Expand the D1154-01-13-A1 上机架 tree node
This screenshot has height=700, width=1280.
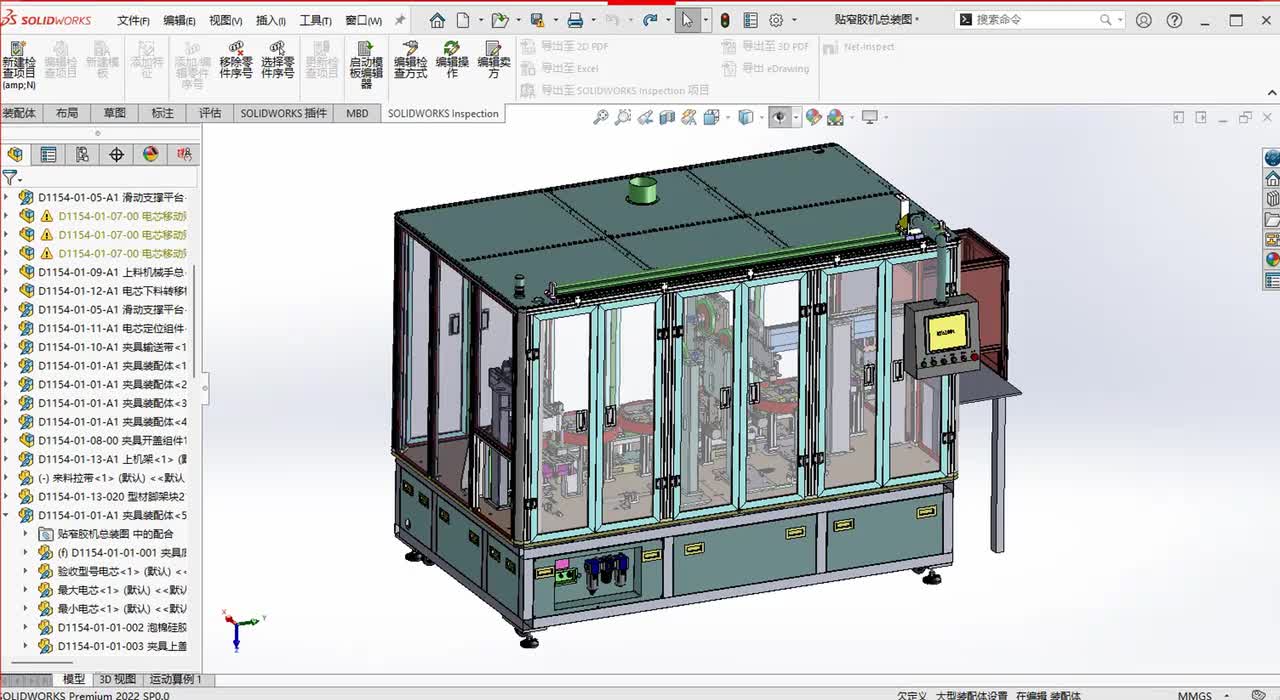(x=6, y=459)
